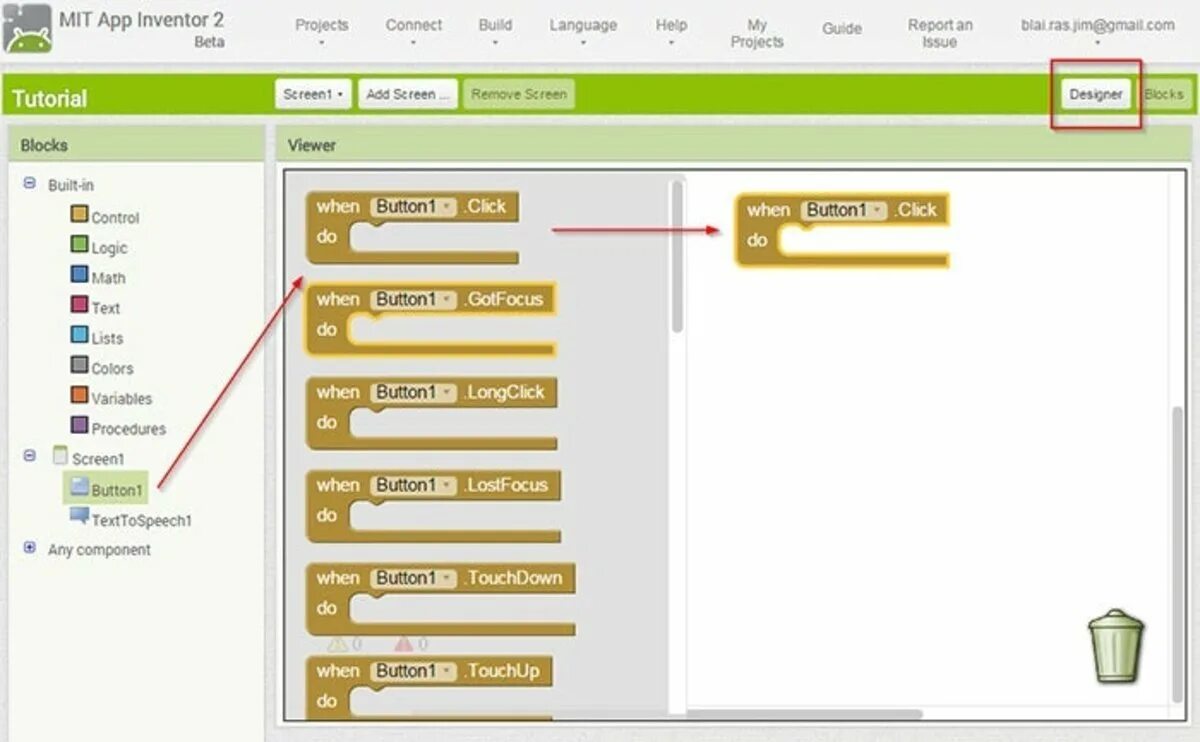Open Button1 dropdown in TouchUp block
This screenshot has height=742, width=1200.
(413, 671)
